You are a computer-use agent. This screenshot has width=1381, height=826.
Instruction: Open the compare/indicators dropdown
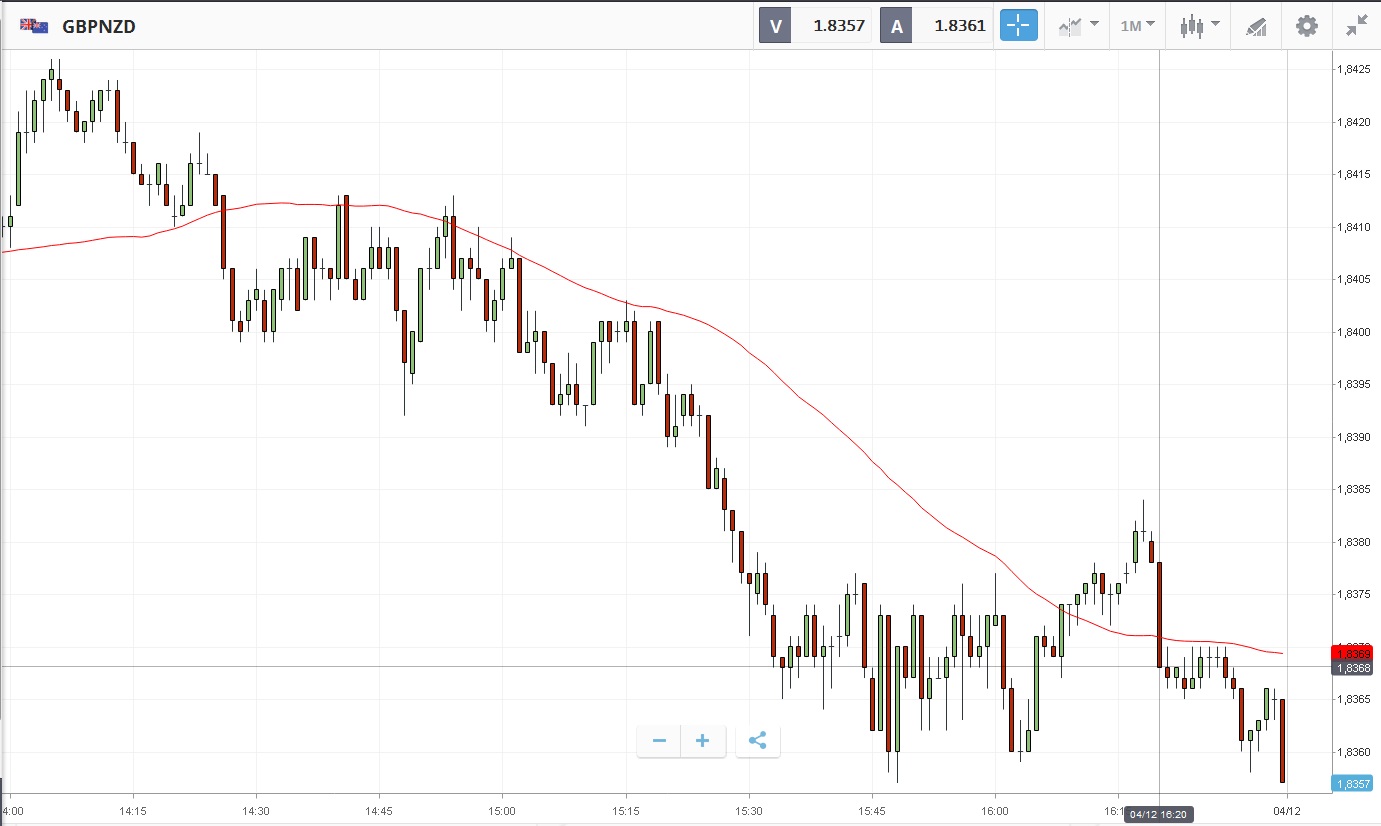click(1079, 26)
